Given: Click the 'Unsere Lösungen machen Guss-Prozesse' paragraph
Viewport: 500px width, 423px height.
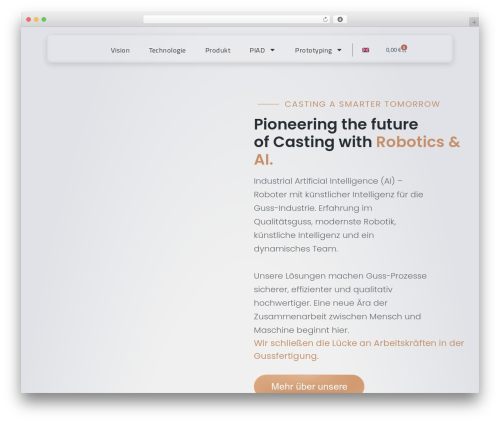Looking at the screenshot, I should point(340,303).
